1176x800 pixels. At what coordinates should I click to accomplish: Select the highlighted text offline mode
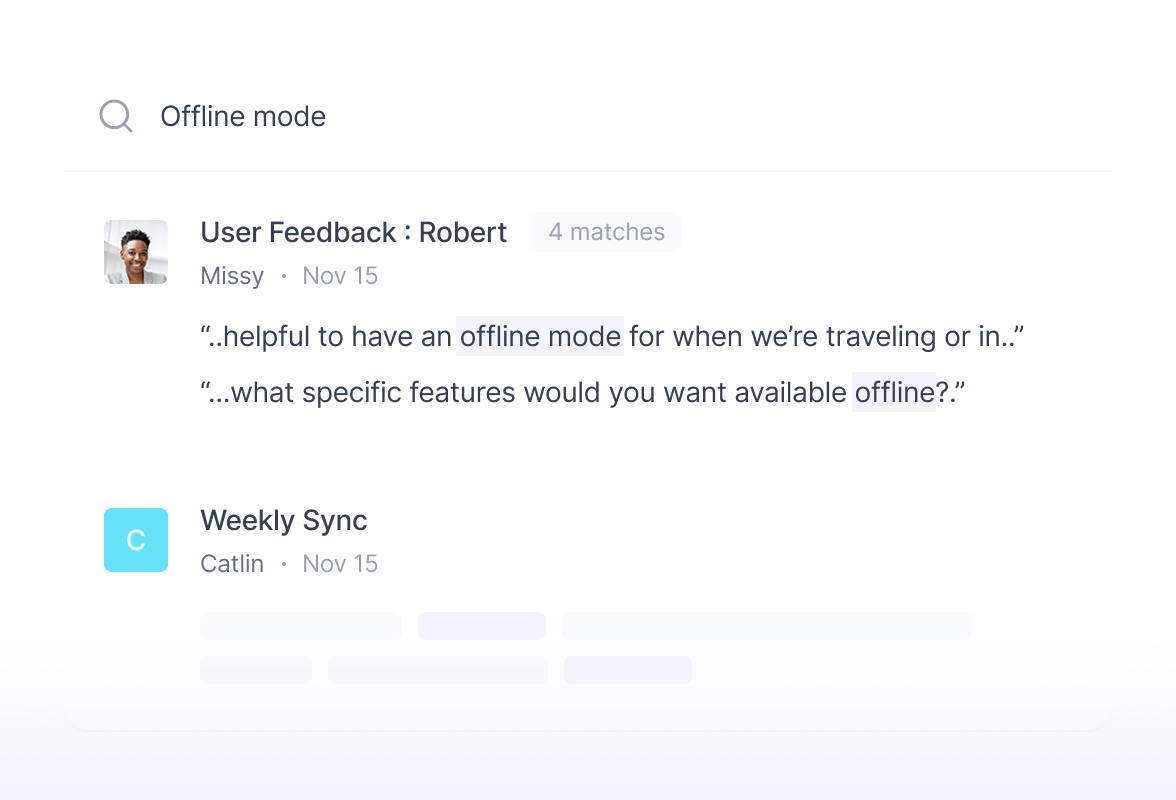540,337
